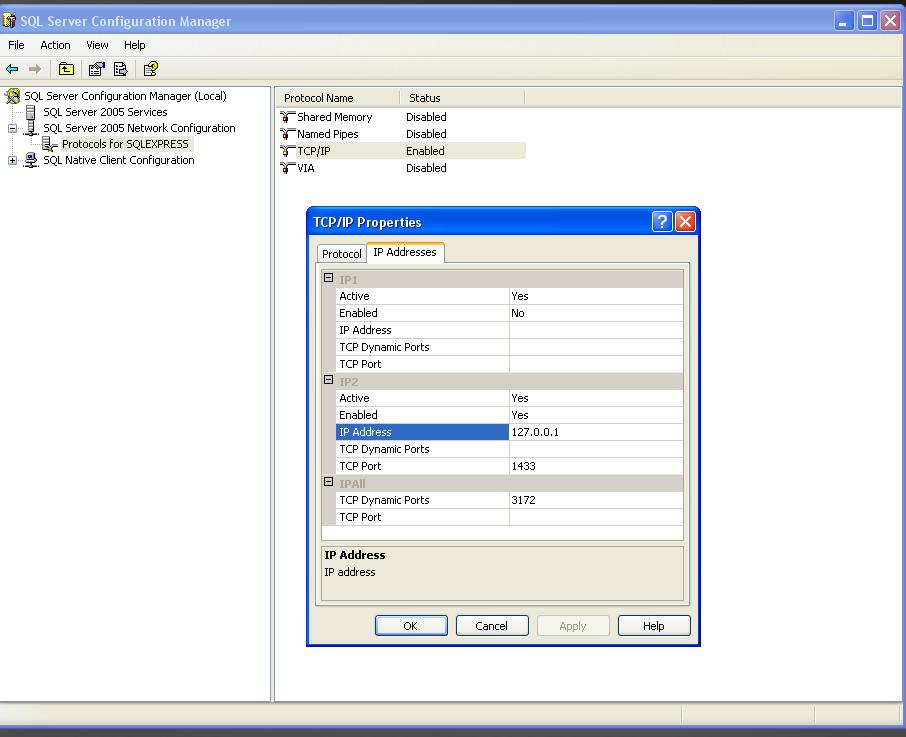This screenshot has height=737, width=906.
Task: Close the TCP/IP Properties dialog
Action: [x=685, y=221]
